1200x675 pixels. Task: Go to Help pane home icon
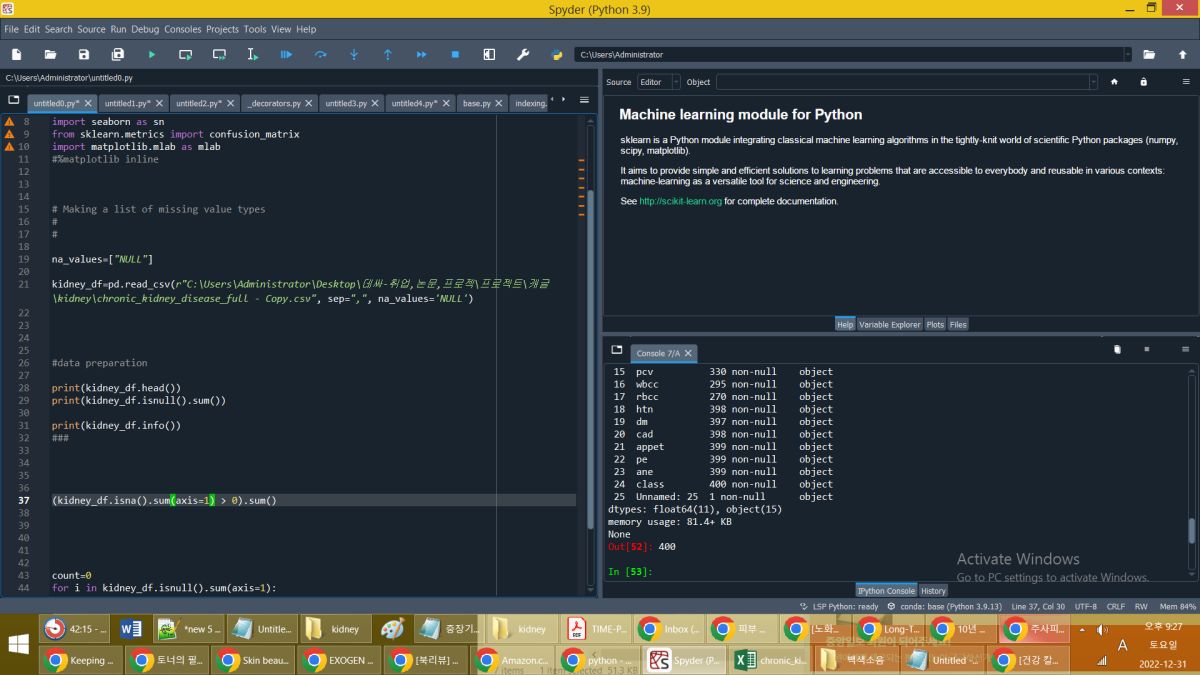1114,82
